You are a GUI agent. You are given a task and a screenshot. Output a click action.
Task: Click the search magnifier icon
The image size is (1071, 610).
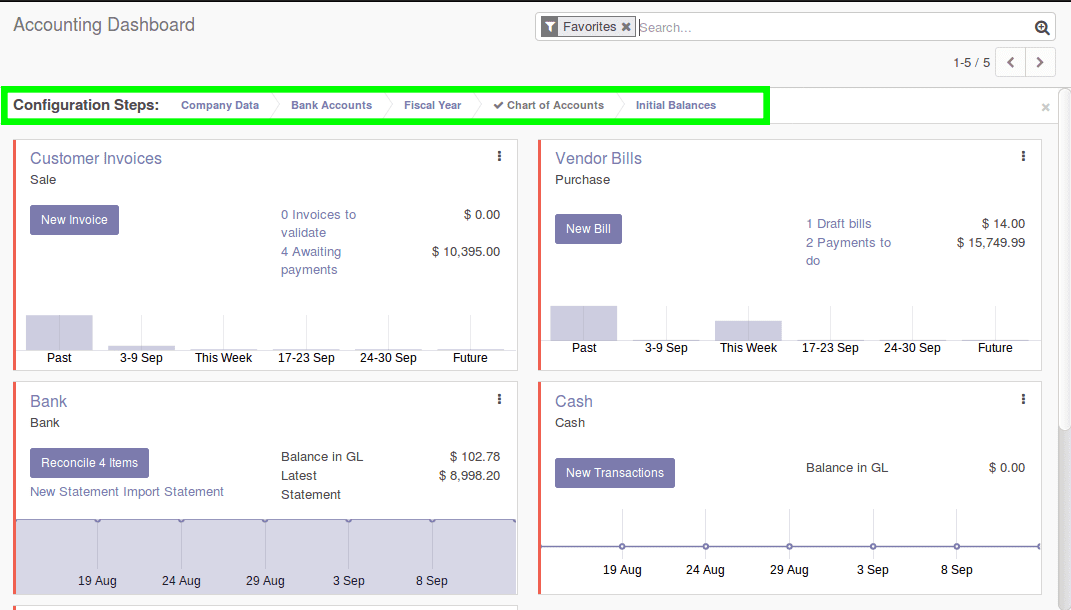point(1042,26)
